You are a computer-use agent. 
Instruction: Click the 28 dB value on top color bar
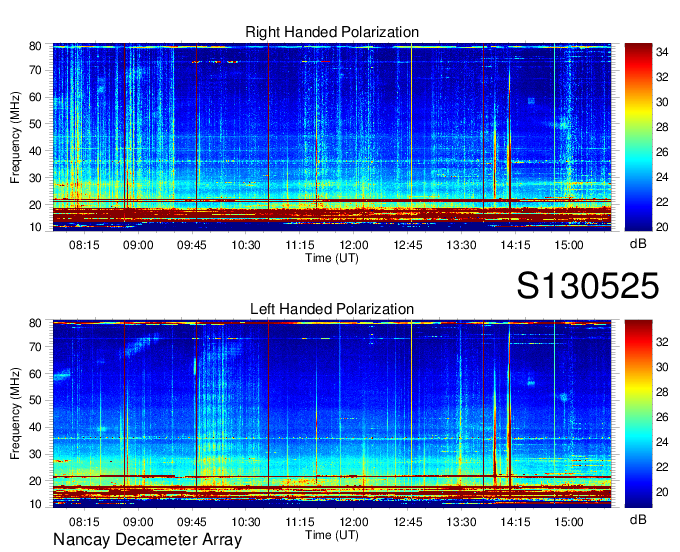click(662, 127)
